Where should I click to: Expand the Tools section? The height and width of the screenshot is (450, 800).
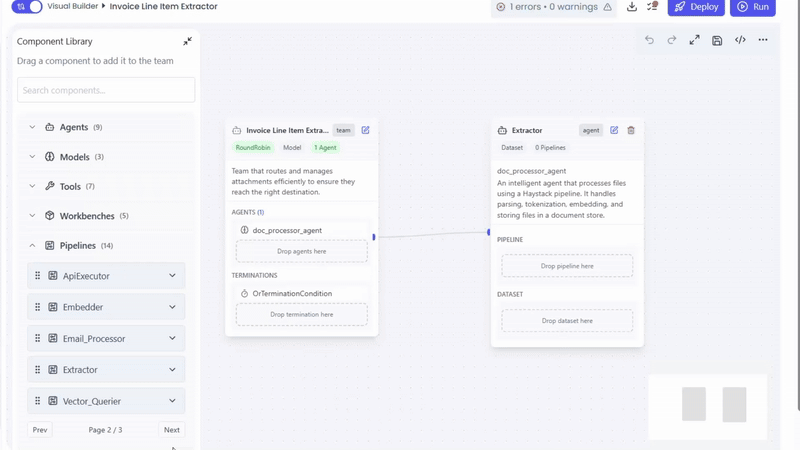32,187
